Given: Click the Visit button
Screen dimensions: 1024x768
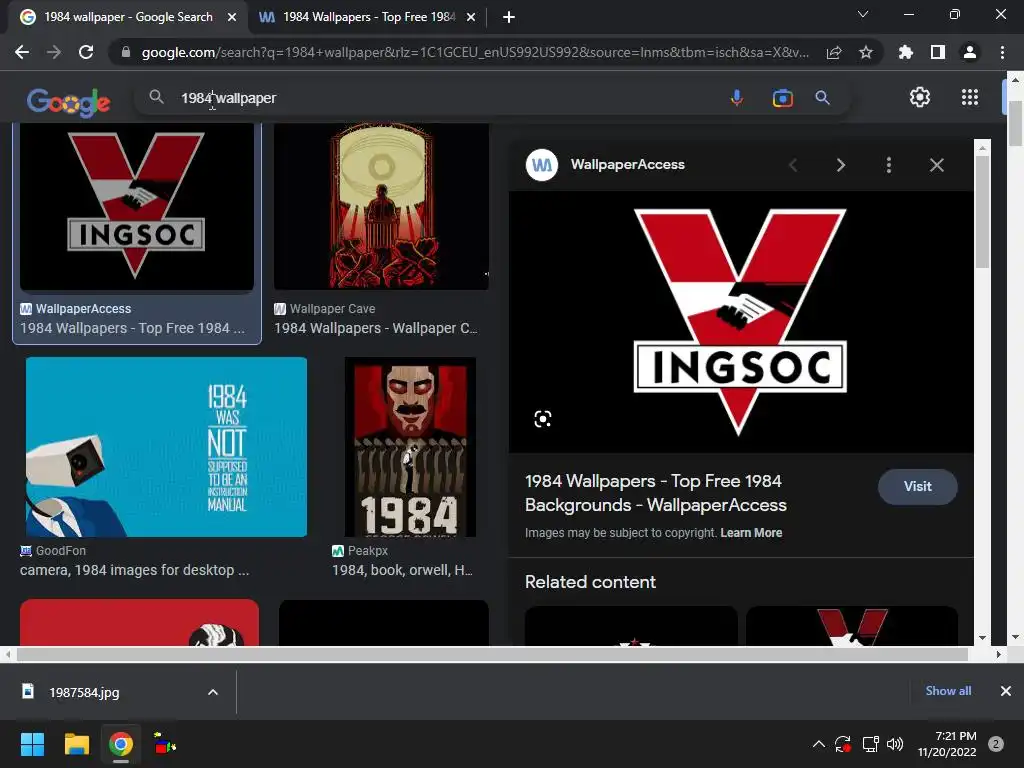Looking at the screenshot, I should click(918, 487).
